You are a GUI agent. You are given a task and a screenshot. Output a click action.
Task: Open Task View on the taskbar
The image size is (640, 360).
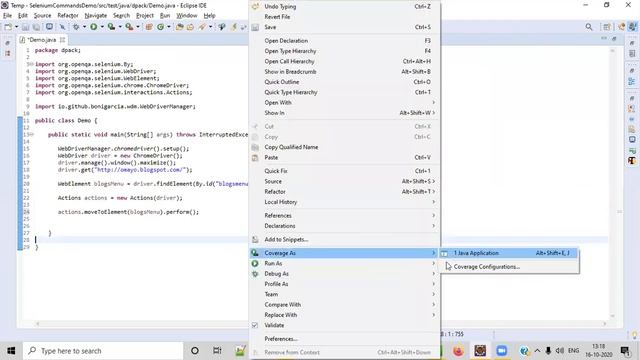pyautogui.click(x=217, y=351)
